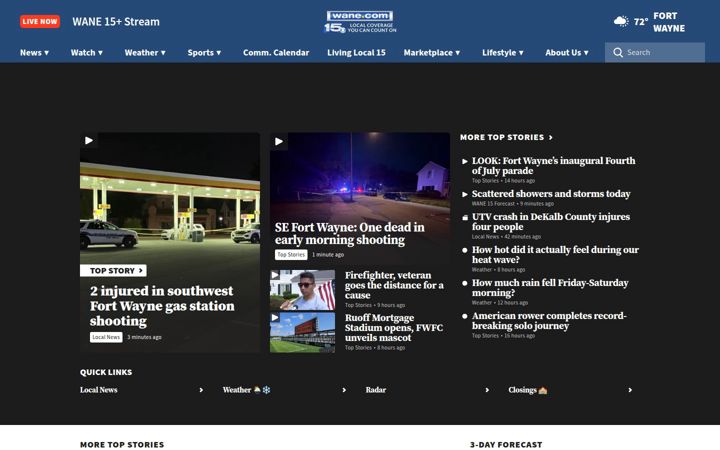
Task: Play the gas station shooting video icon
Action: coord(89,141)
